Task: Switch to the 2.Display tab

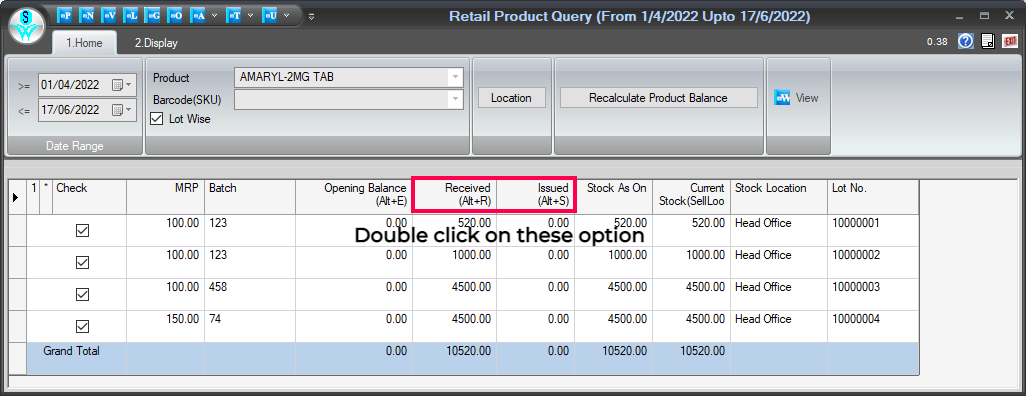Action: (x=156, y=43)
